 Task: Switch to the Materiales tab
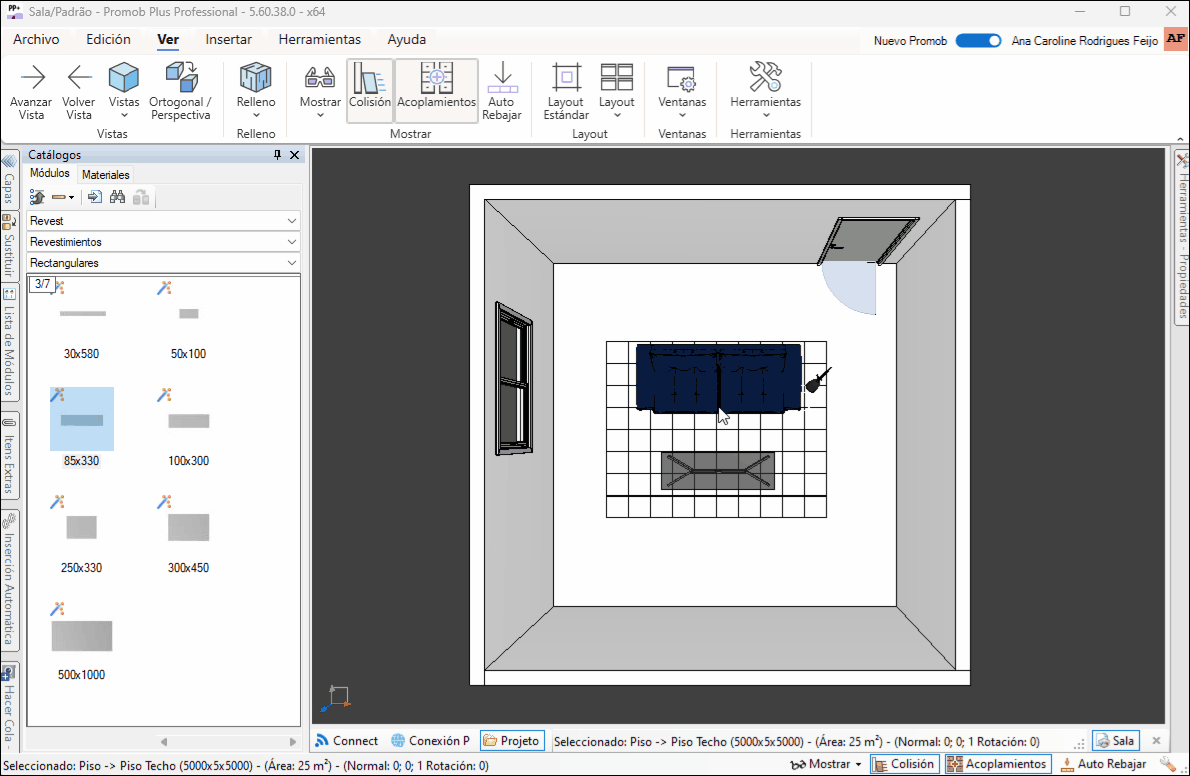click(105, 175)
